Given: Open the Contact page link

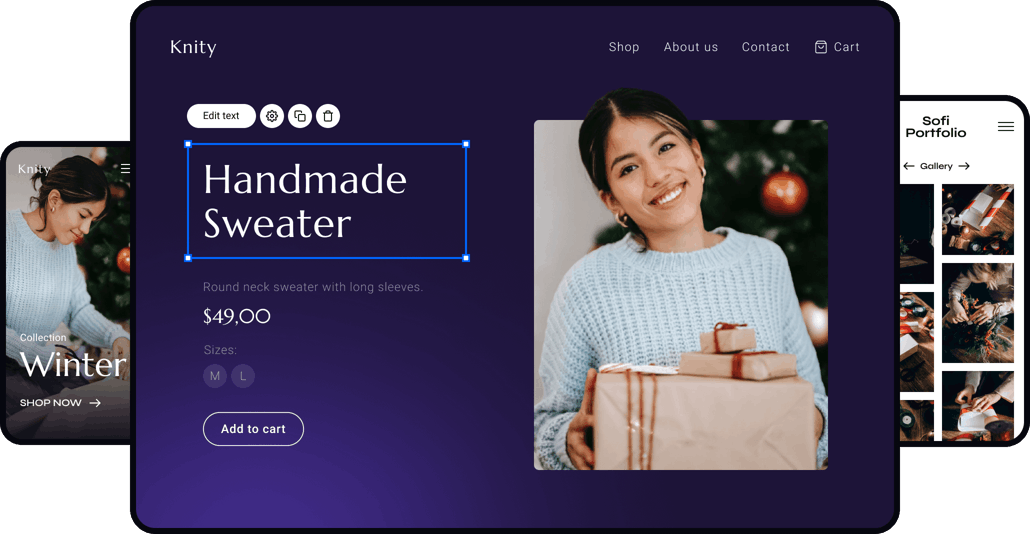Looking at the screenshot, I should [x=766, y=47].
